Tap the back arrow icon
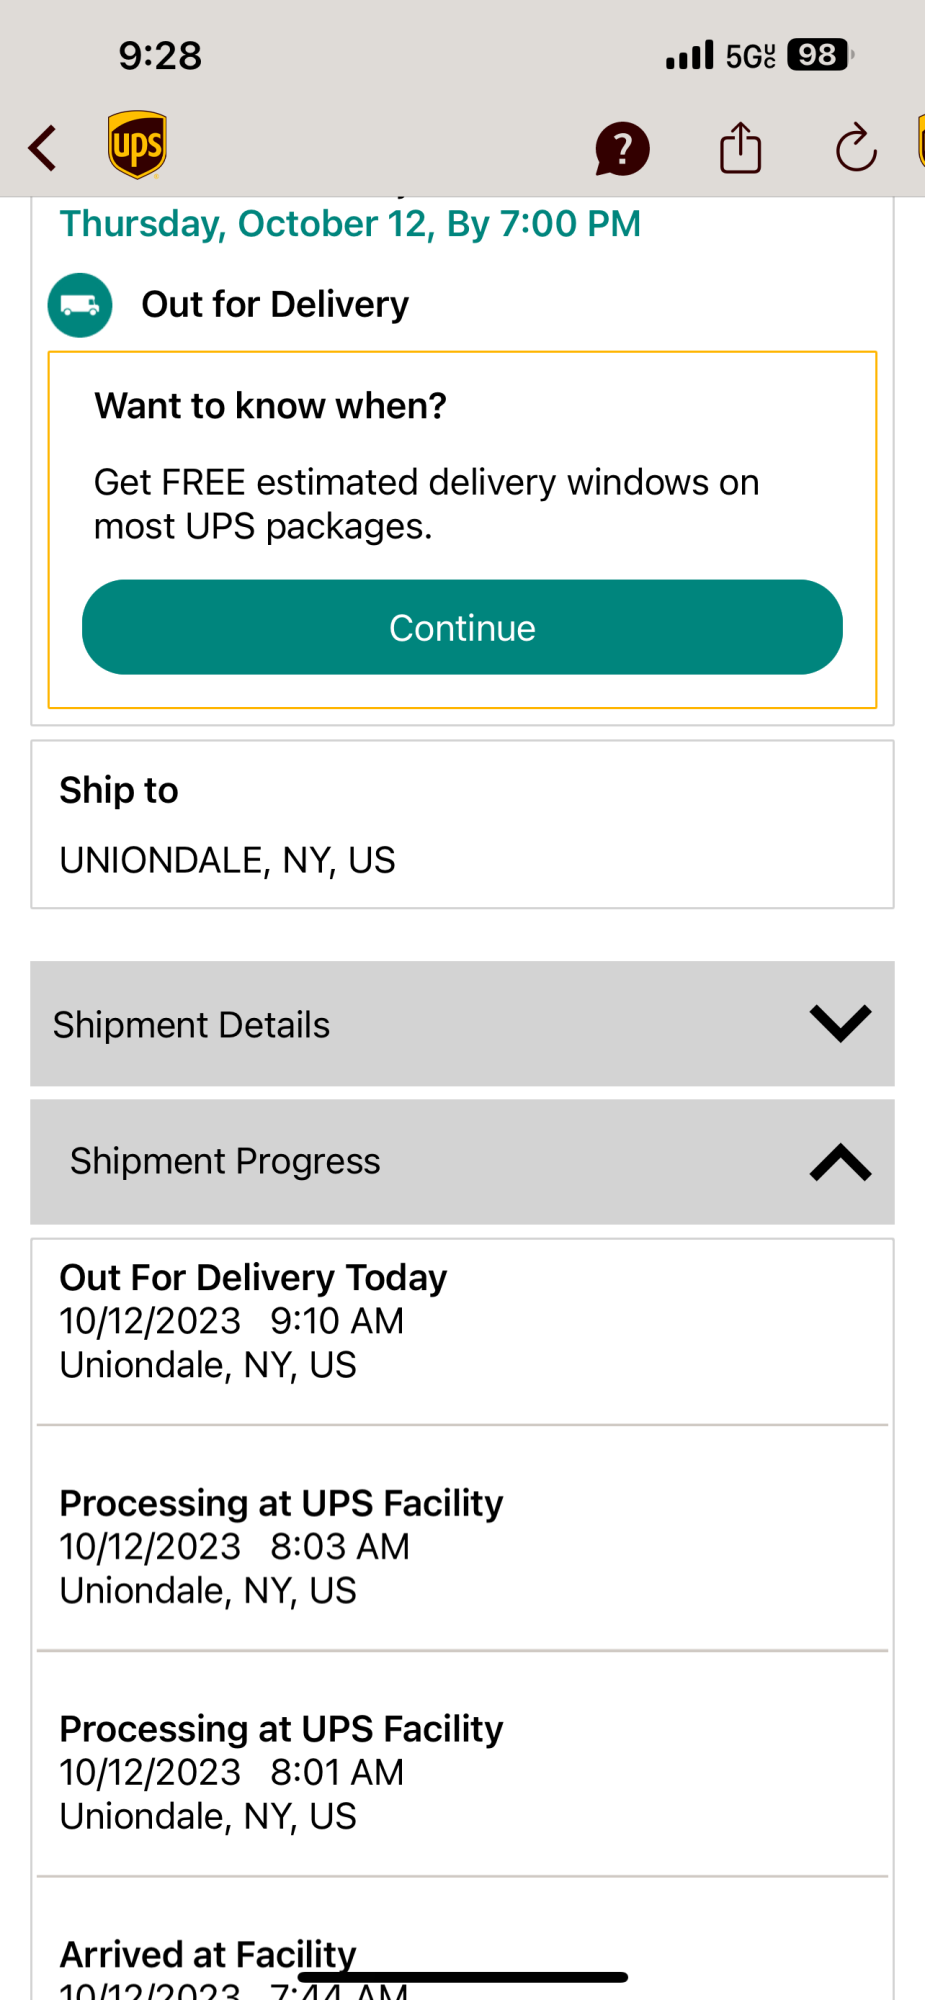 coord(42,149)
